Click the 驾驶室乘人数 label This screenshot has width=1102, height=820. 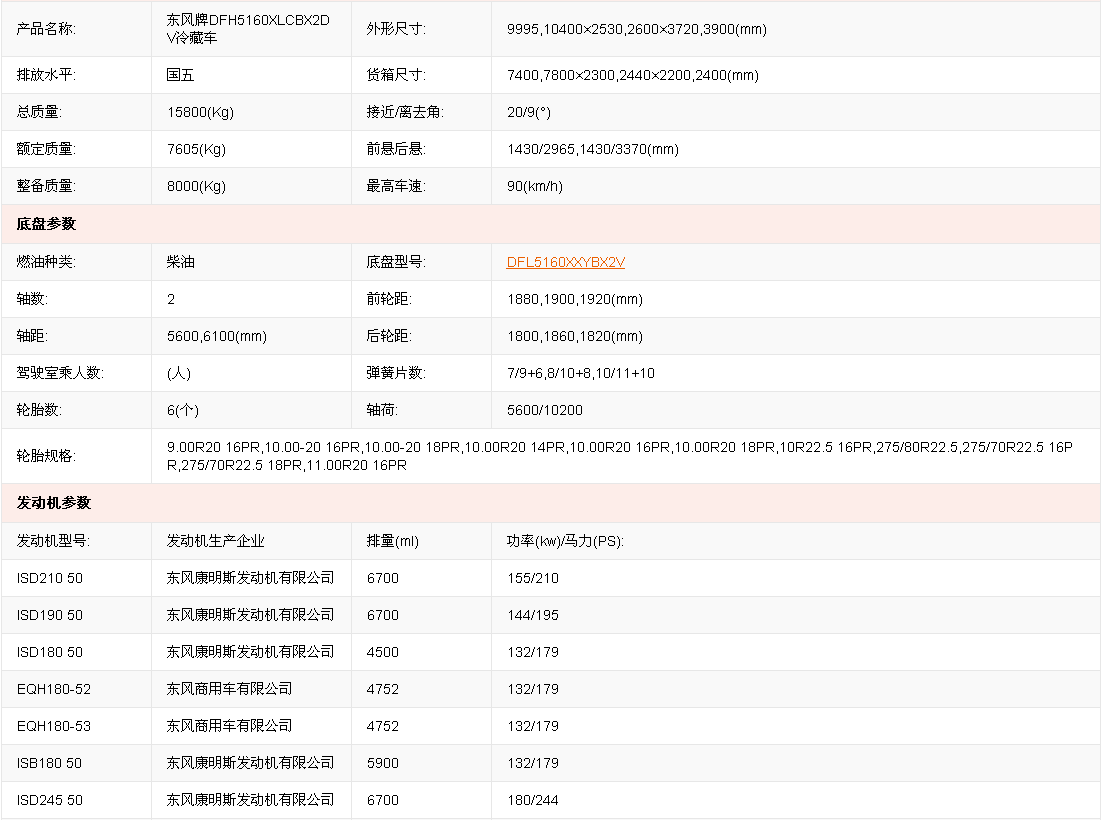click(x=60, y=373)
